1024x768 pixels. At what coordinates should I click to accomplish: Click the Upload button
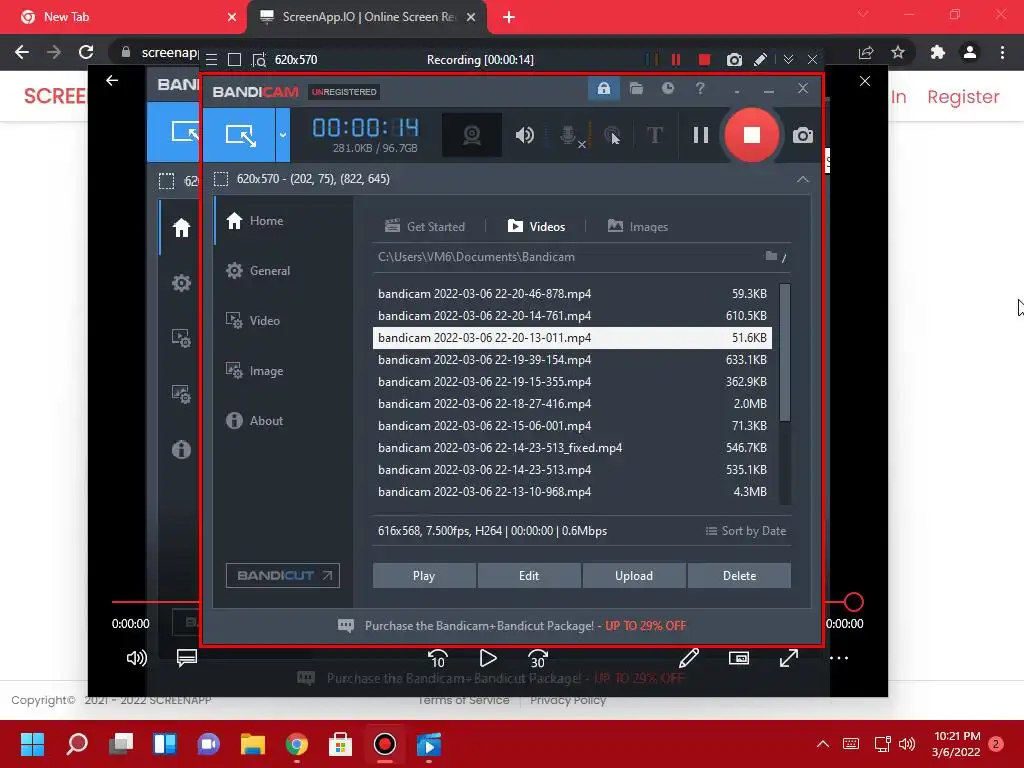coord(634,576)
